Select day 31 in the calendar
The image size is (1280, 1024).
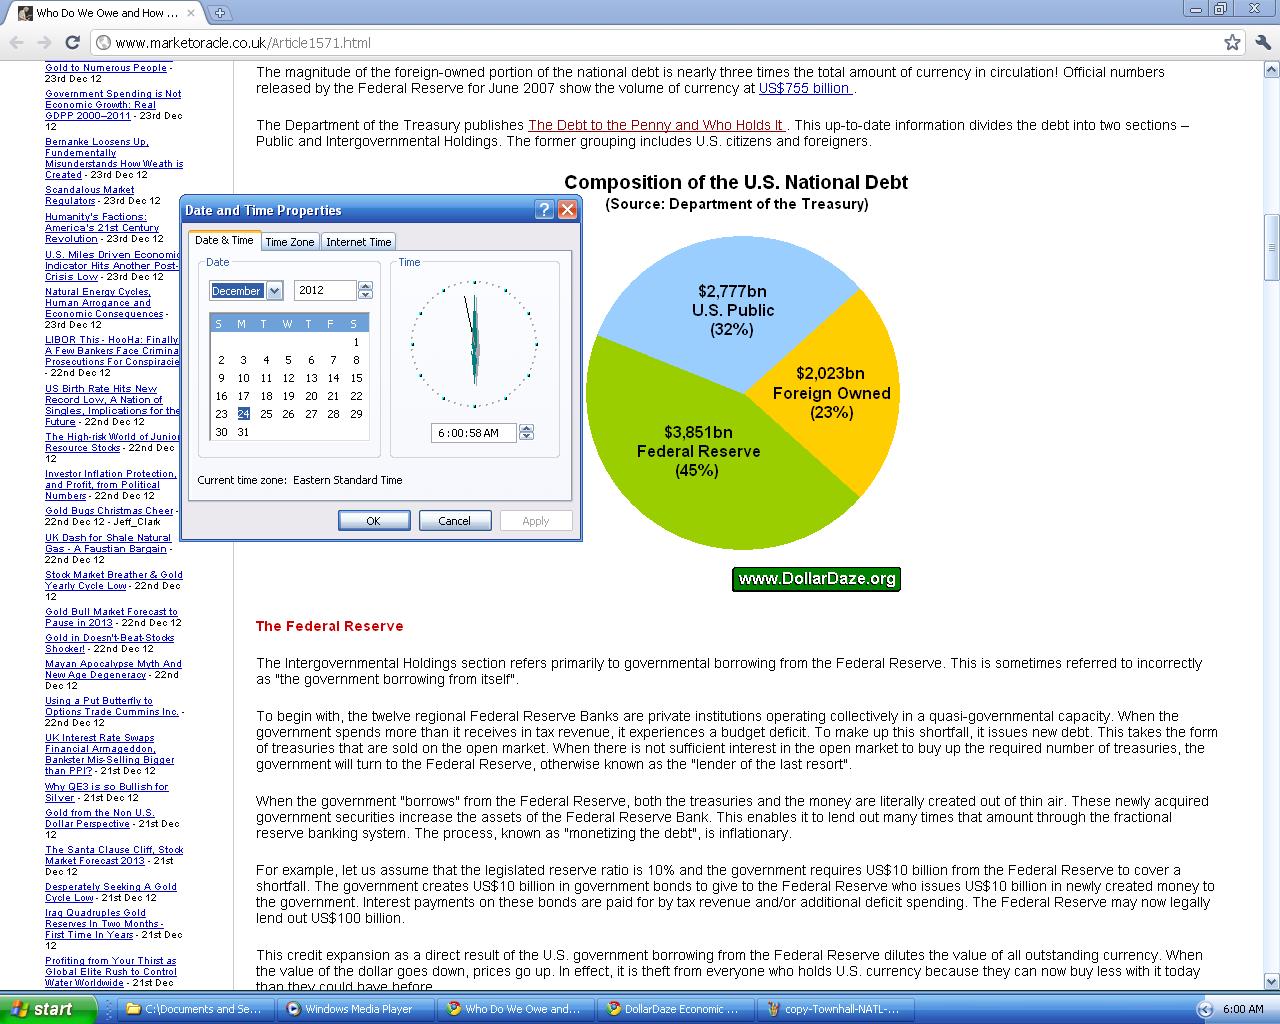click(243, 432)
